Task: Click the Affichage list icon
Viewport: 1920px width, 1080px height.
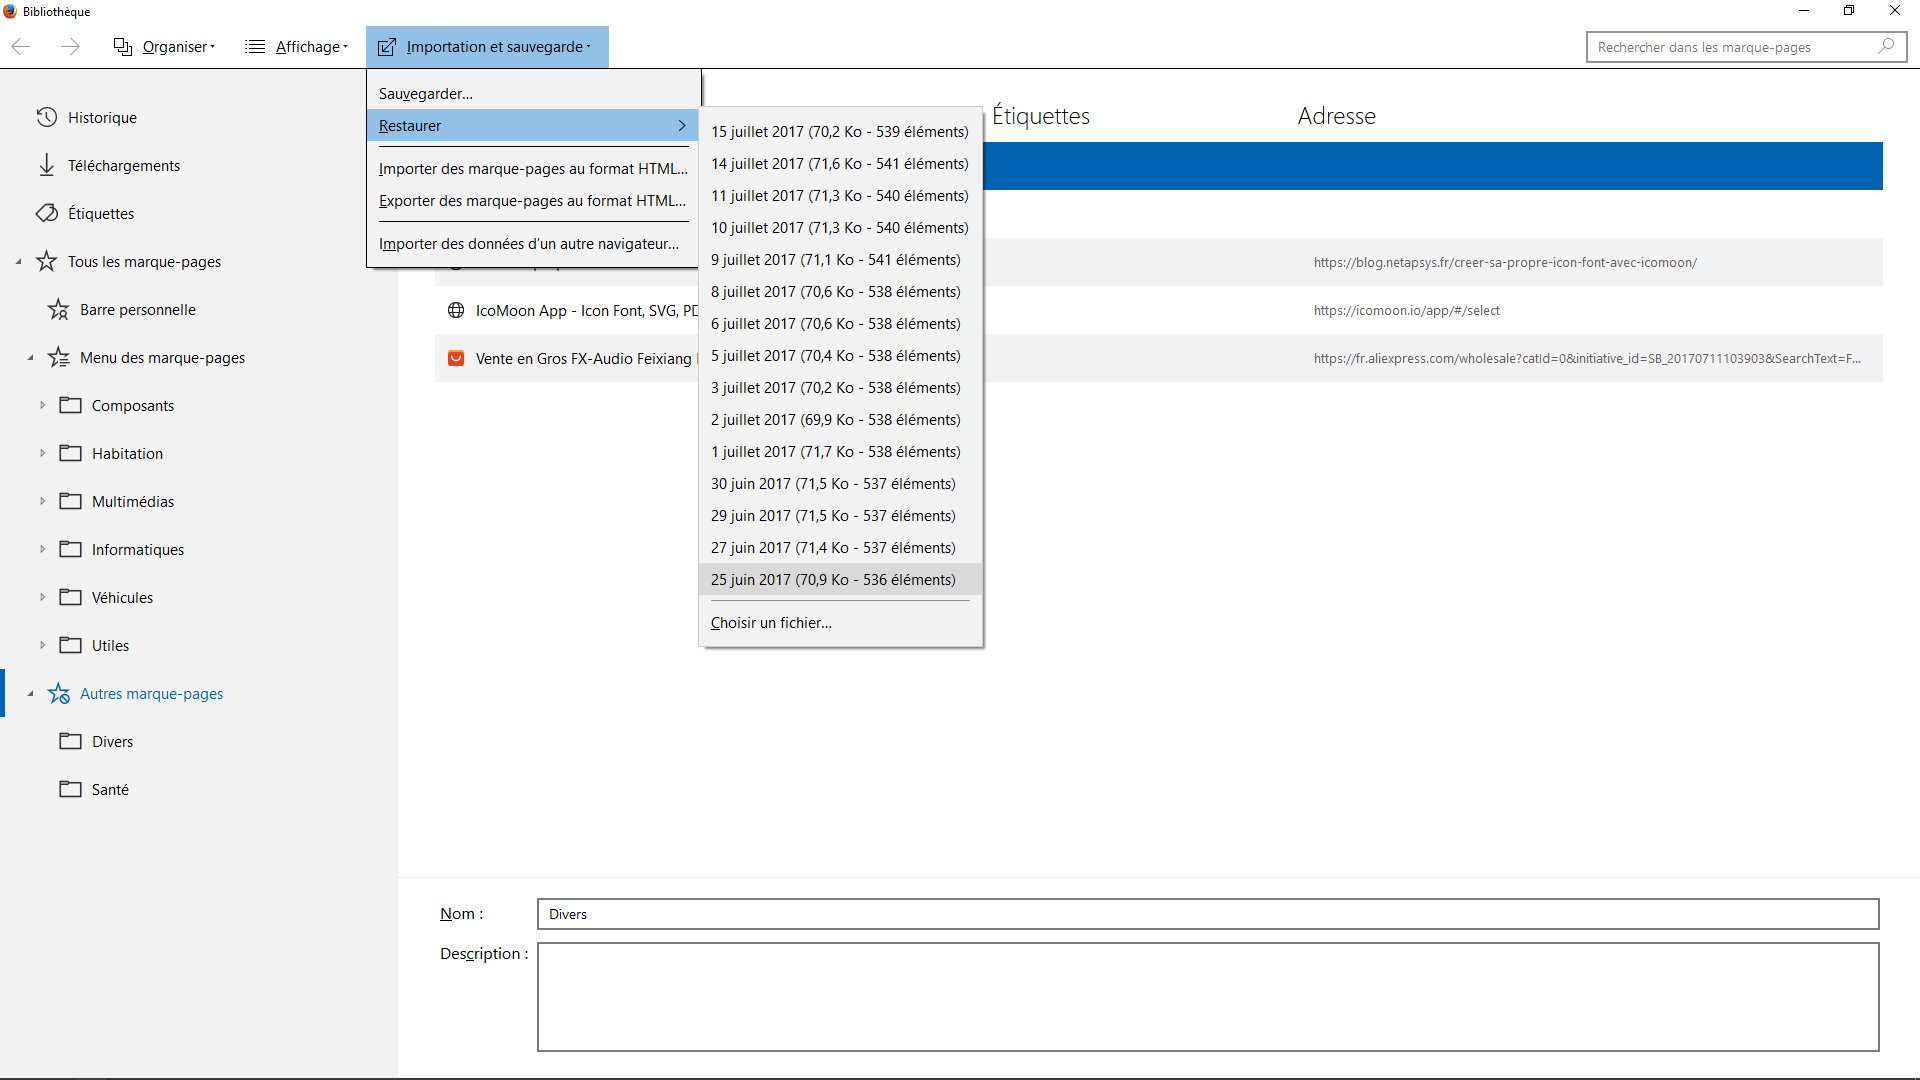Action: pos(255,47)
